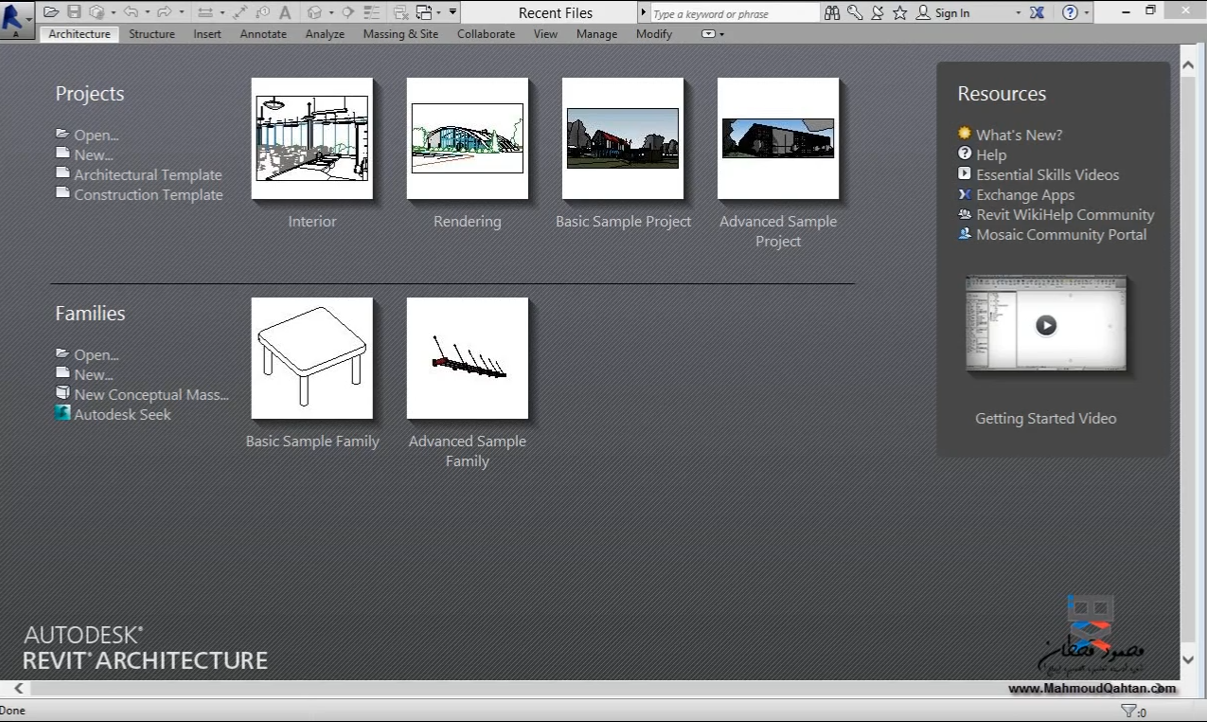Viewport: 1207px width, 722px height.
Task: Click the Section tool icon
Action: coord(348,12)
